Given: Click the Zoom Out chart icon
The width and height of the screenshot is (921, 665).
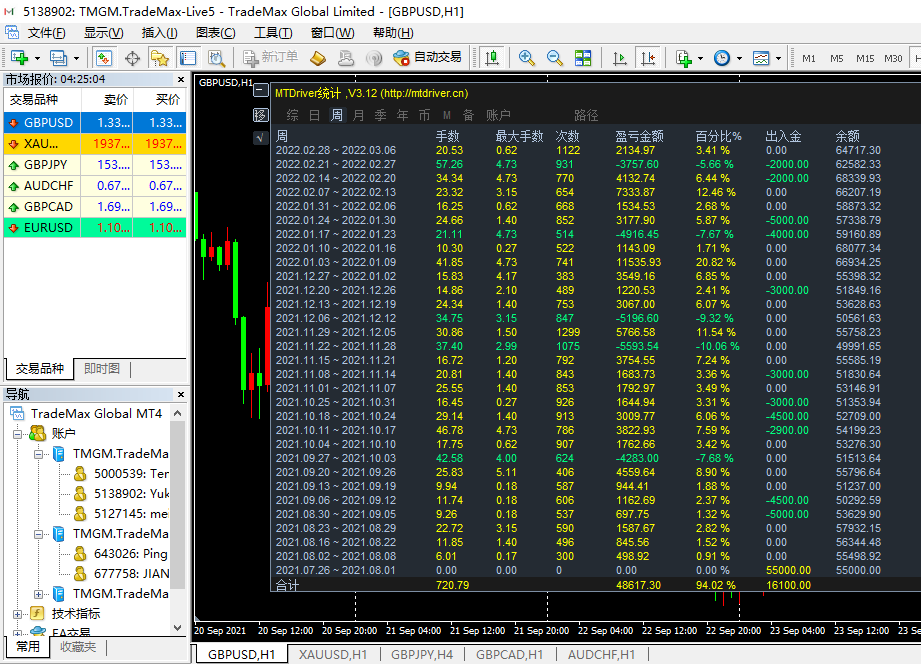Looking at the screenshot, I should [x=555, y=58].
